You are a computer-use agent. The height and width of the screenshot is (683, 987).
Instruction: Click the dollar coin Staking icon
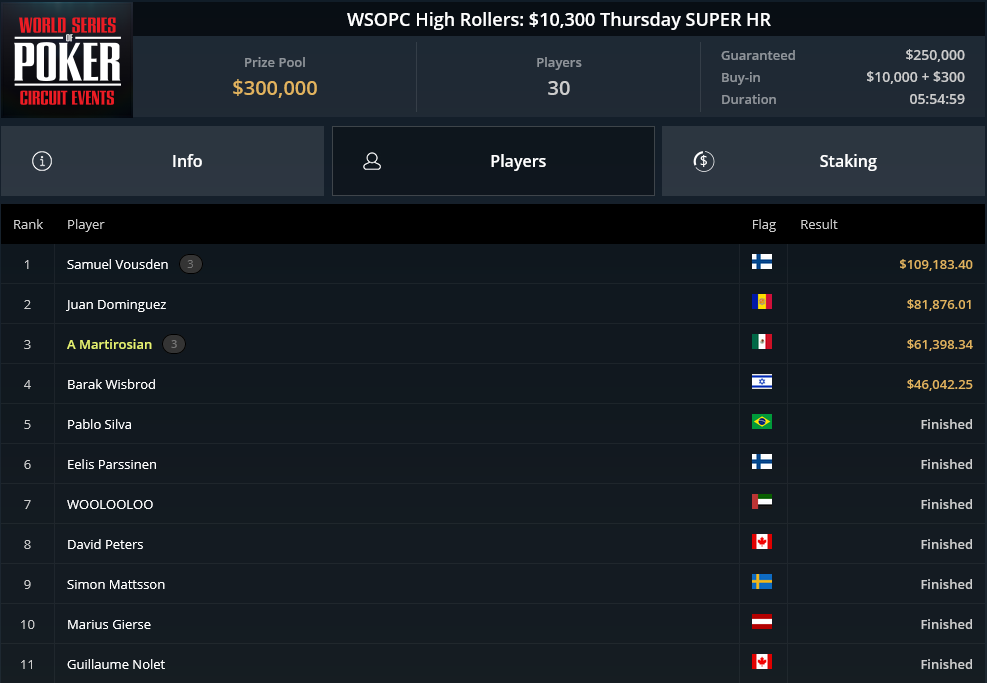click(704, 161)
